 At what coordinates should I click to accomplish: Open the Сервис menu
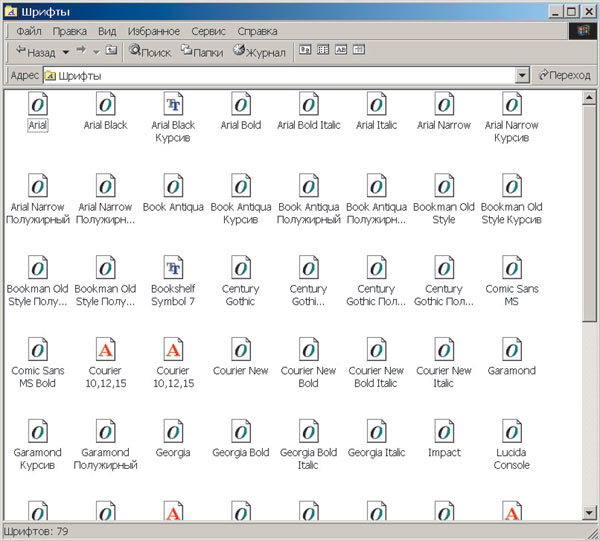pos(209,31)
